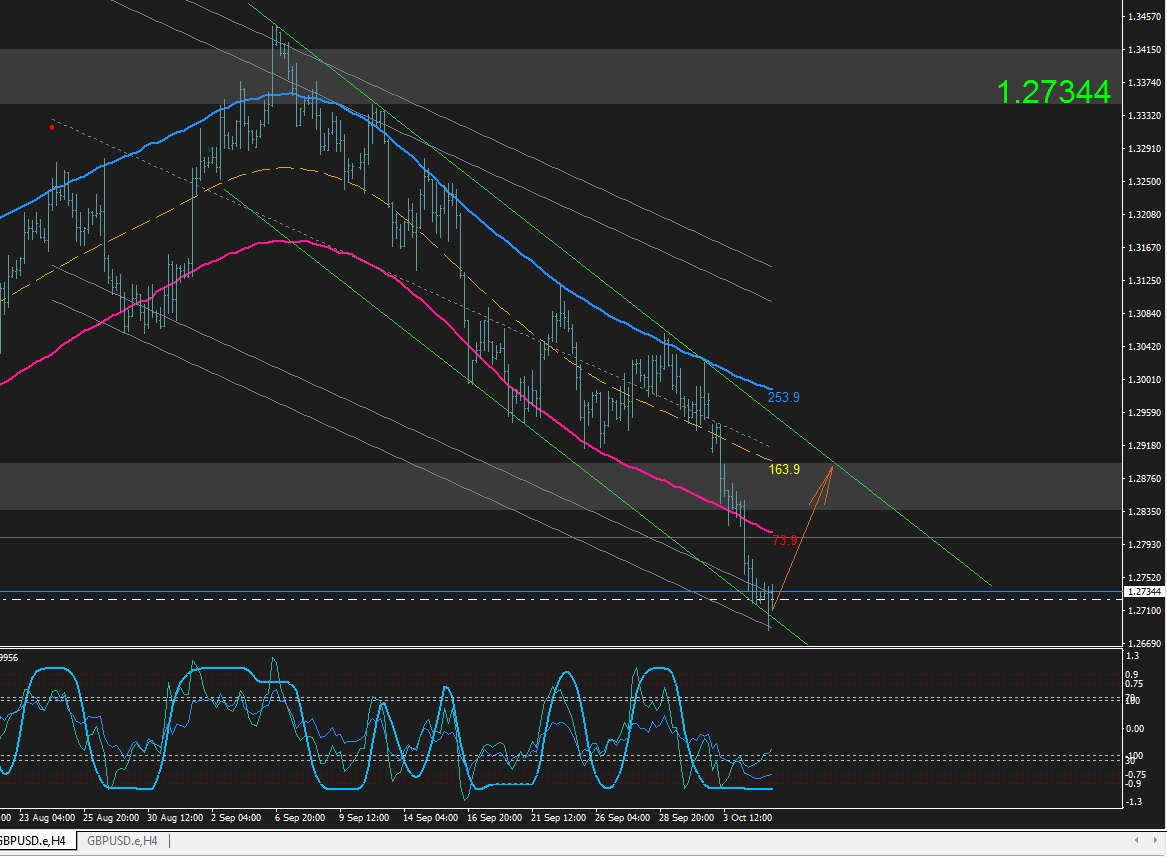Select the yellow 163.9 moving average label
Image resolution: width=1167 pixels, height=857 pixels.
click(784, 469)
